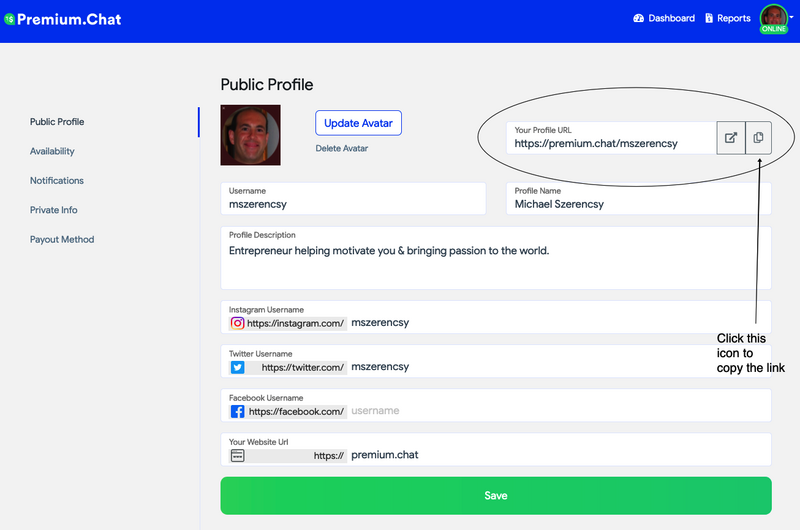Open Private Info section
Image resolution: width=800 pixels, height=530 pixels.
click(54, 210)
